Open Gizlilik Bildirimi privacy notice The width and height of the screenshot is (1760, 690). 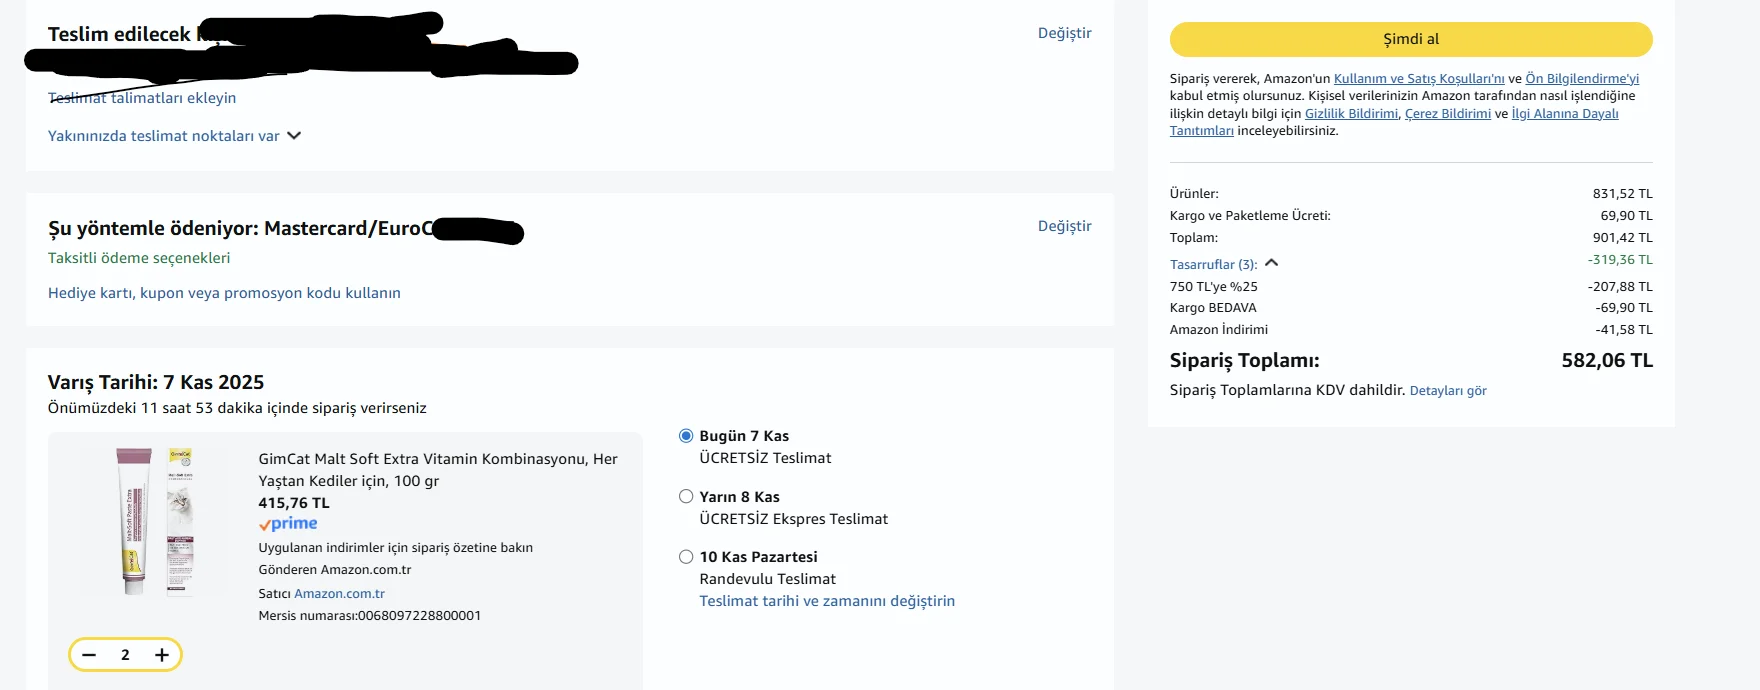[1351, 114]
